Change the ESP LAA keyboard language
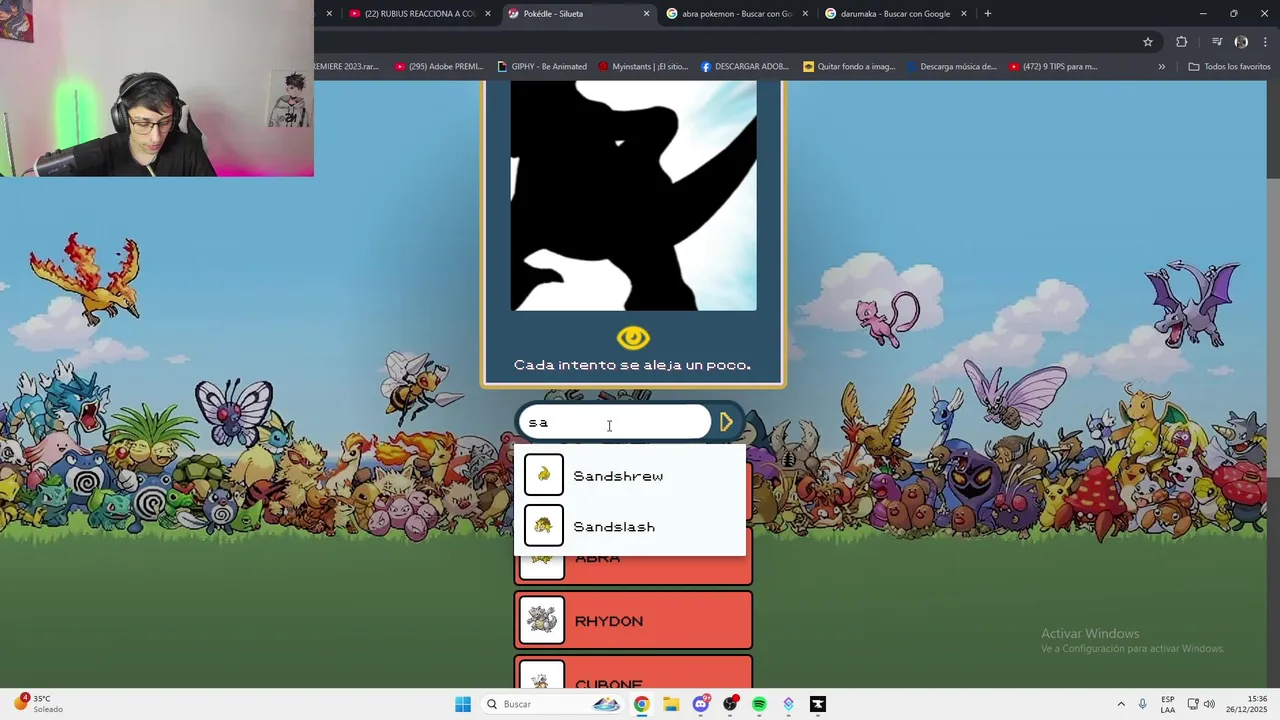 coord(1168,704)
